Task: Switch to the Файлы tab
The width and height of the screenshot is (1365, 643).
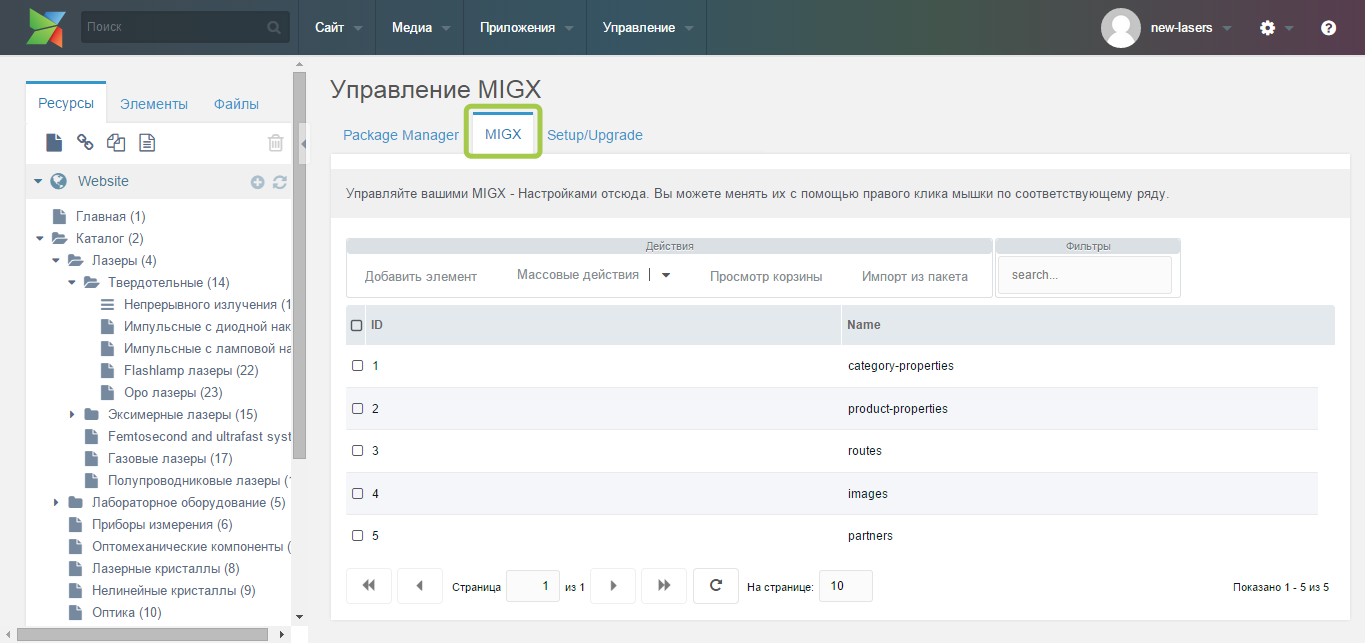Action: click(x=236, y=104)
